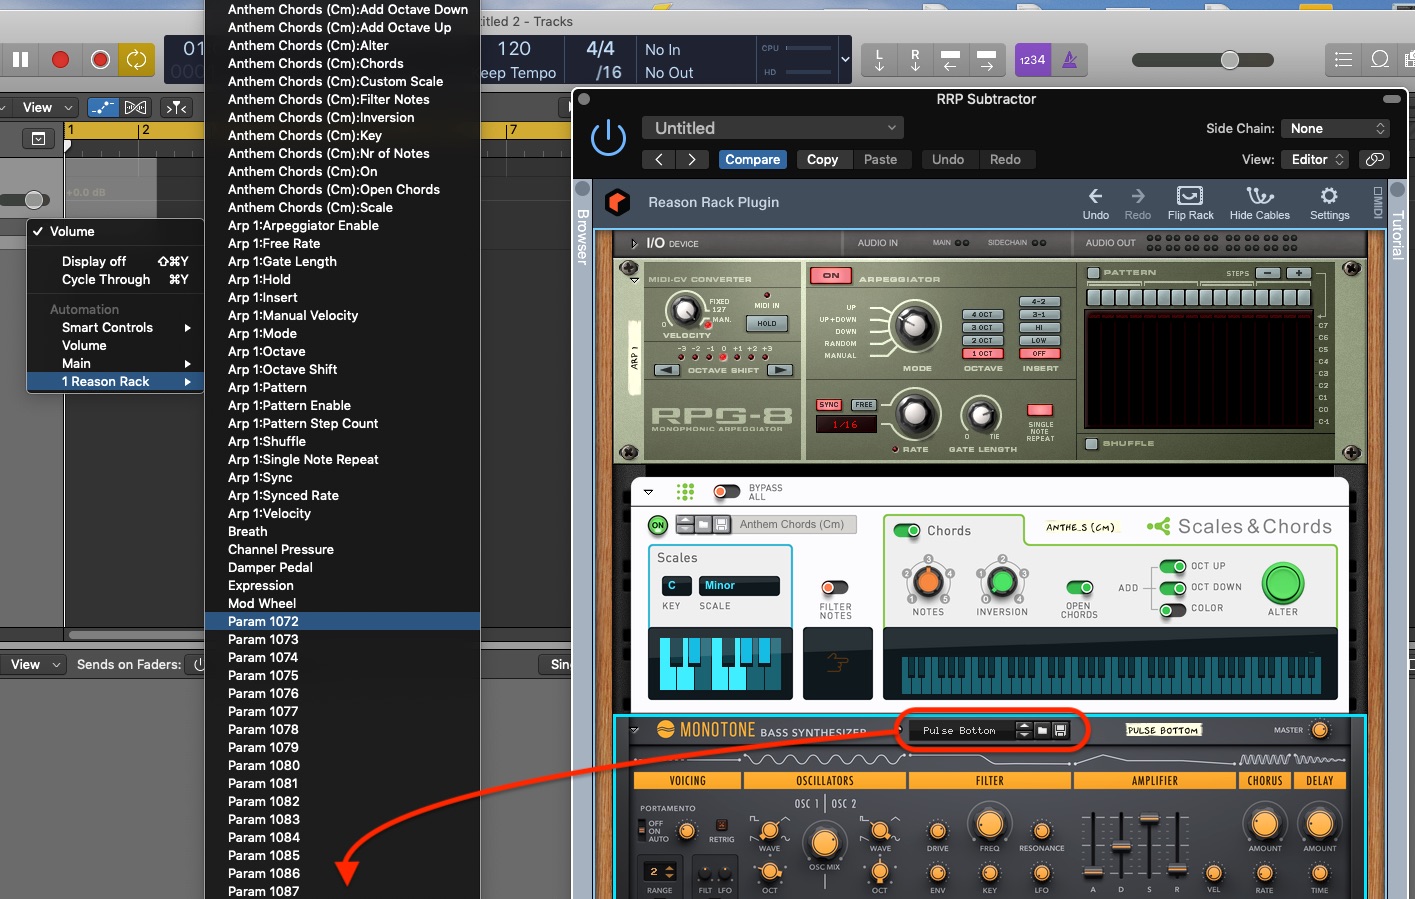The width and height of the screenshot is (1415, 899).
Task: Adjust the track volume slider knob
Action: 35,199
